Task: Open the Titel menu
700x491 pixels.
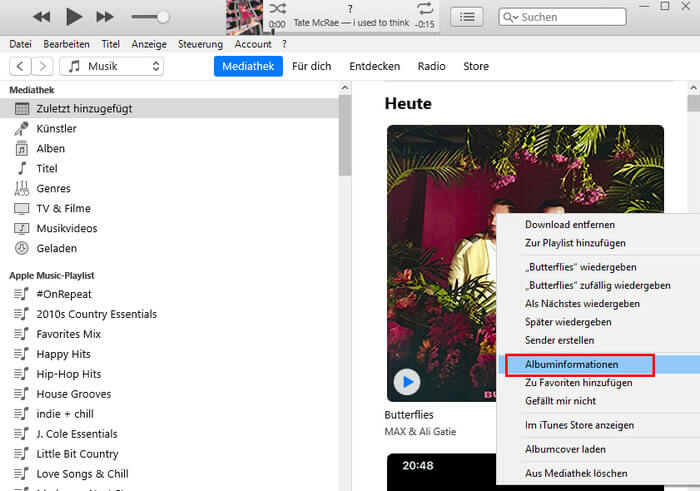Action: pos(110,44)
